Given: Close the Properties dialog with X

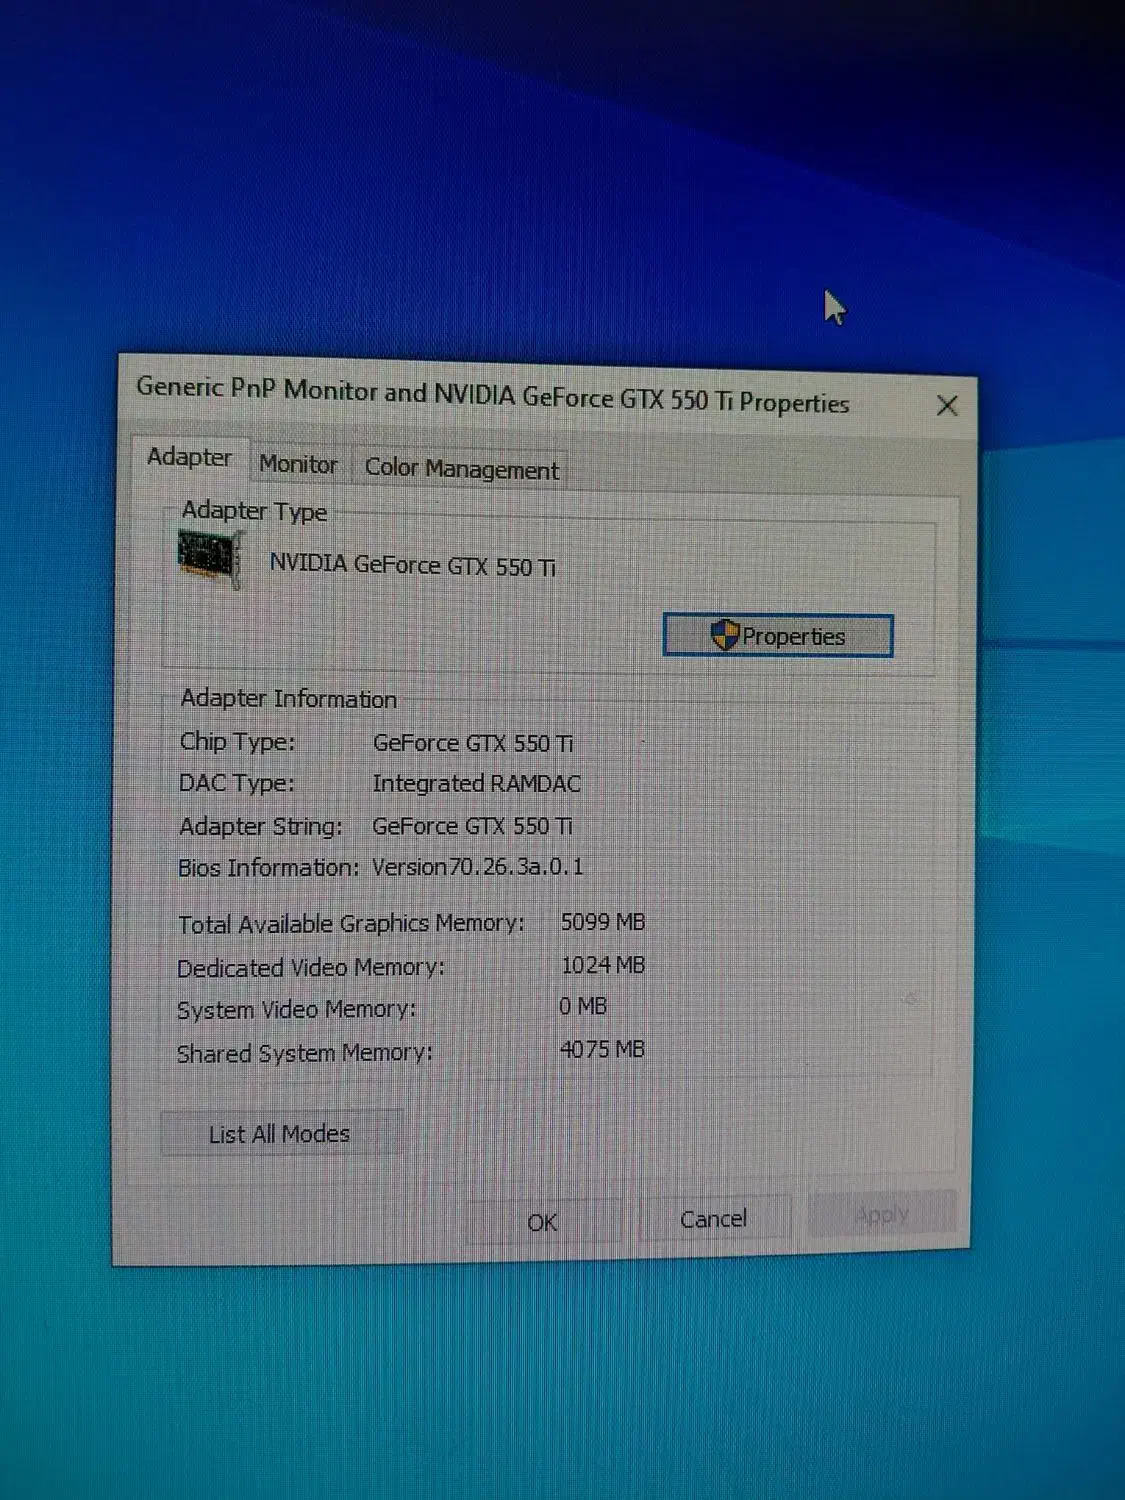Looking at the screenshot, I should pos(946,406).
